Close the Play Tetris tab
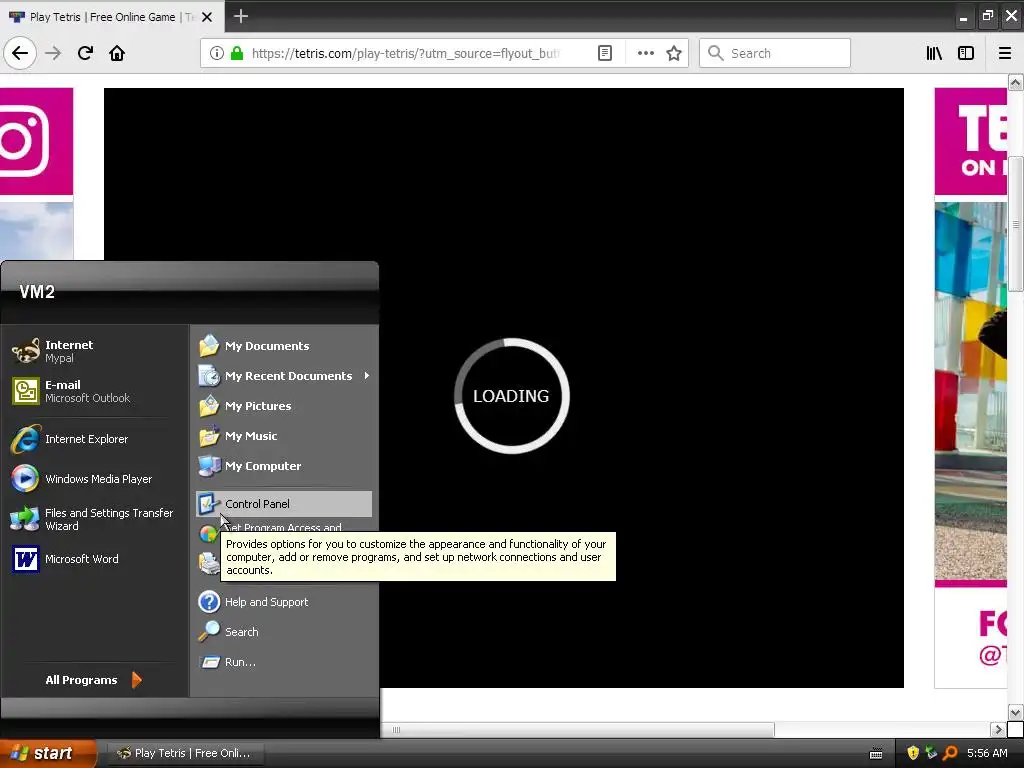The height and width of the screenshot is (768, 1024). [207, 17]
